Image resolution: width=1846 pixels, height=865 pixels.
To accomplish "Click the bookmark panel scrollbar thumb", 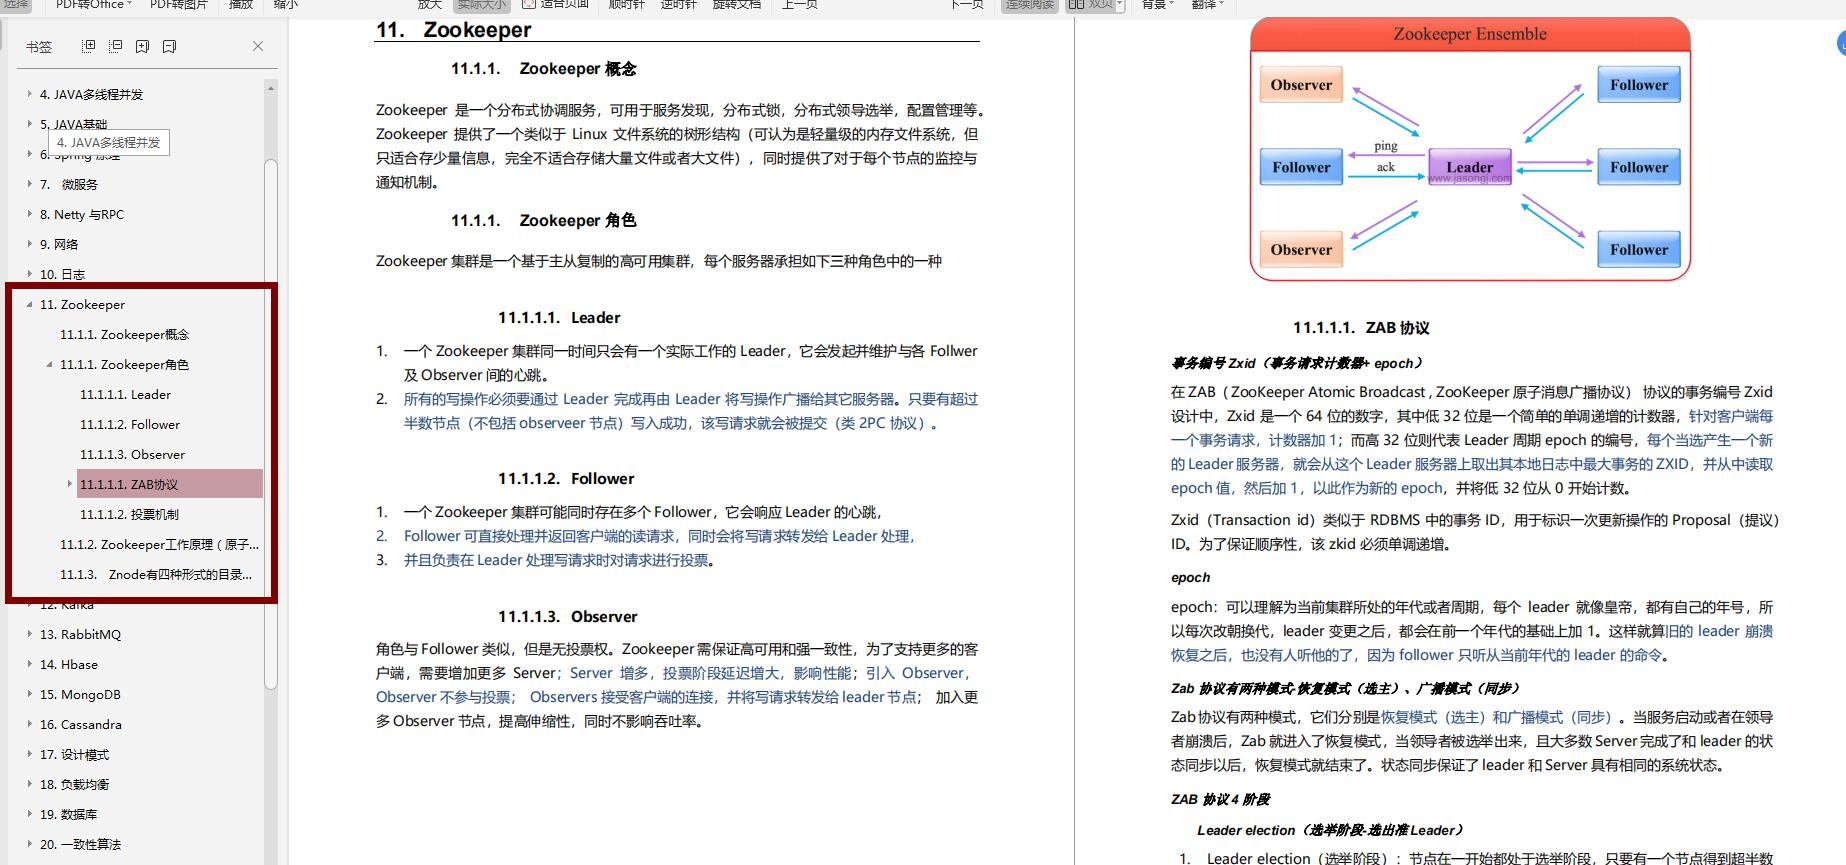I will pyautogui.click(x=271, y=424).
